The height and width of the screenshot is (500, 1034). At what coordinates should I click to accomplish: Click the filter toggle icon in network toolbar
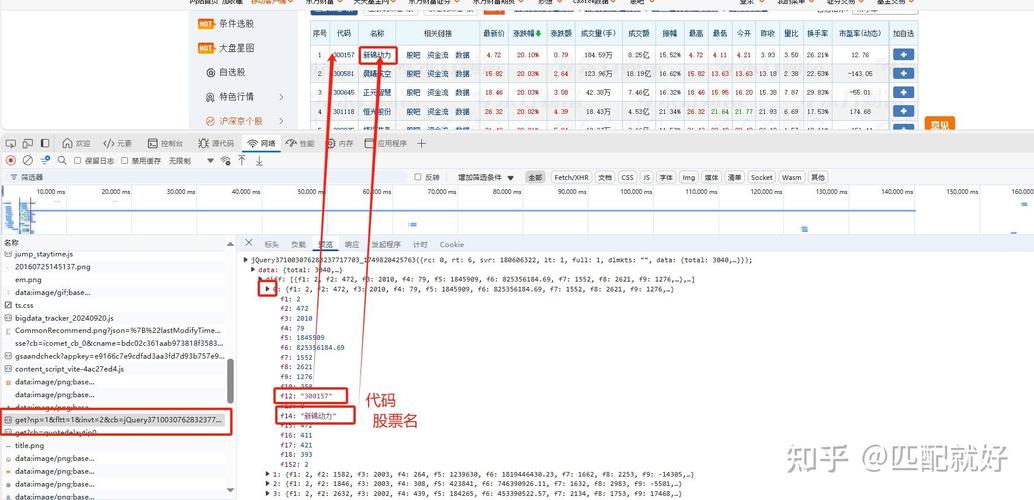(x=45, y=160)
